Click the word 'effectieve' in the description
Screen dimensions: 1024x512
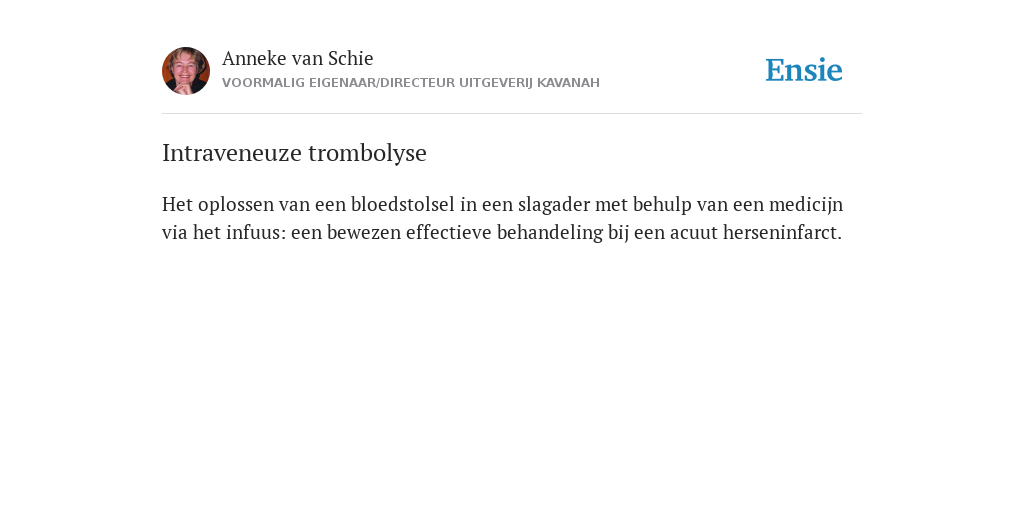tap(449, 232)
